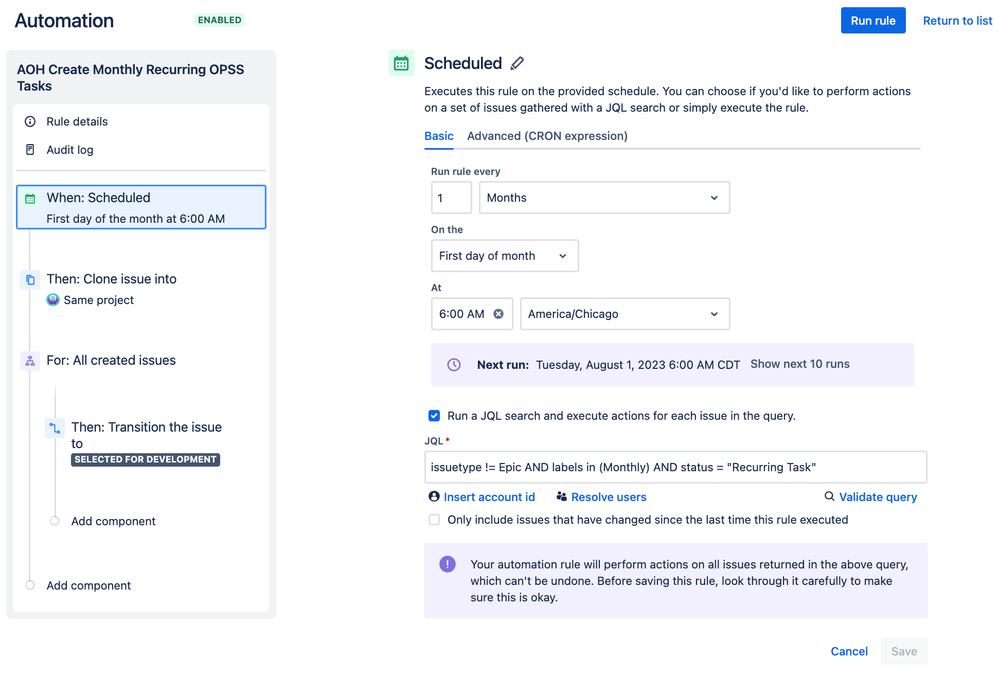The width and height of the screenshot is (999, 676).
Task: Click the circle next to nested Add component
Action: click(x=55, y=521)
